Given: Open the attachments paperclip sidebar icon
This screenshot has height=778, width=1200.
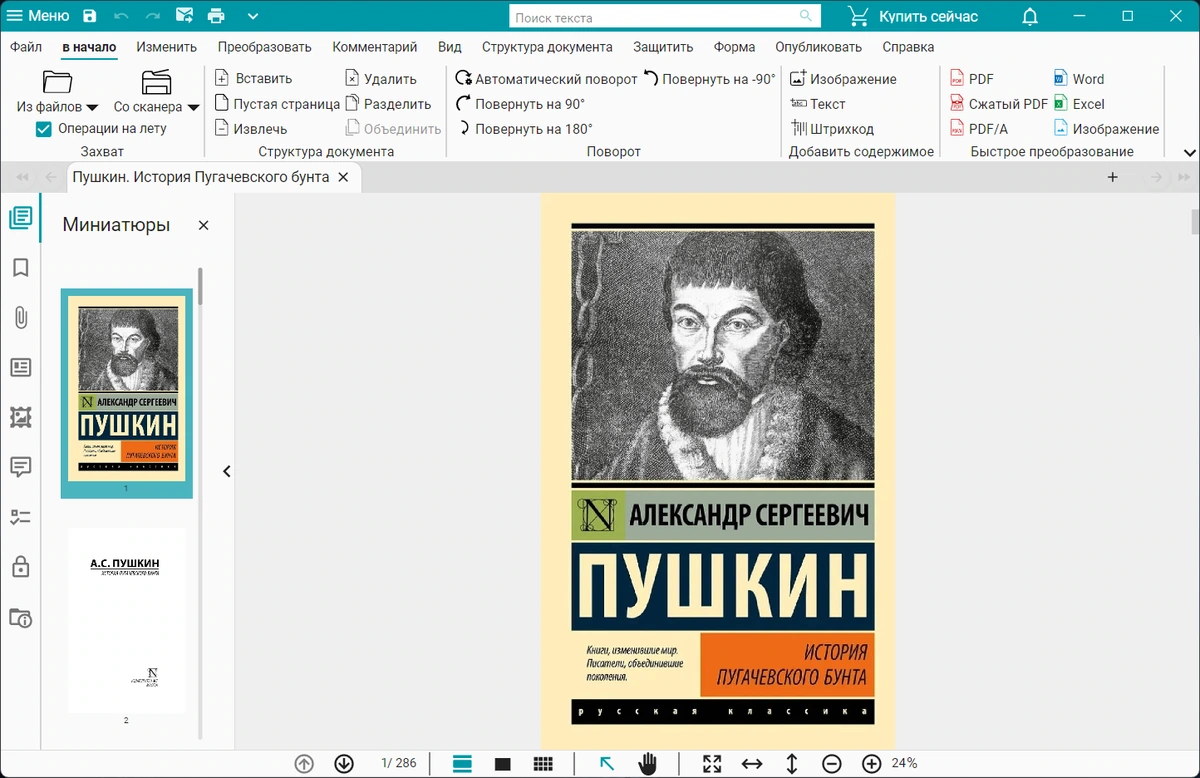Looking at the screenshot, I should point(20,317).
